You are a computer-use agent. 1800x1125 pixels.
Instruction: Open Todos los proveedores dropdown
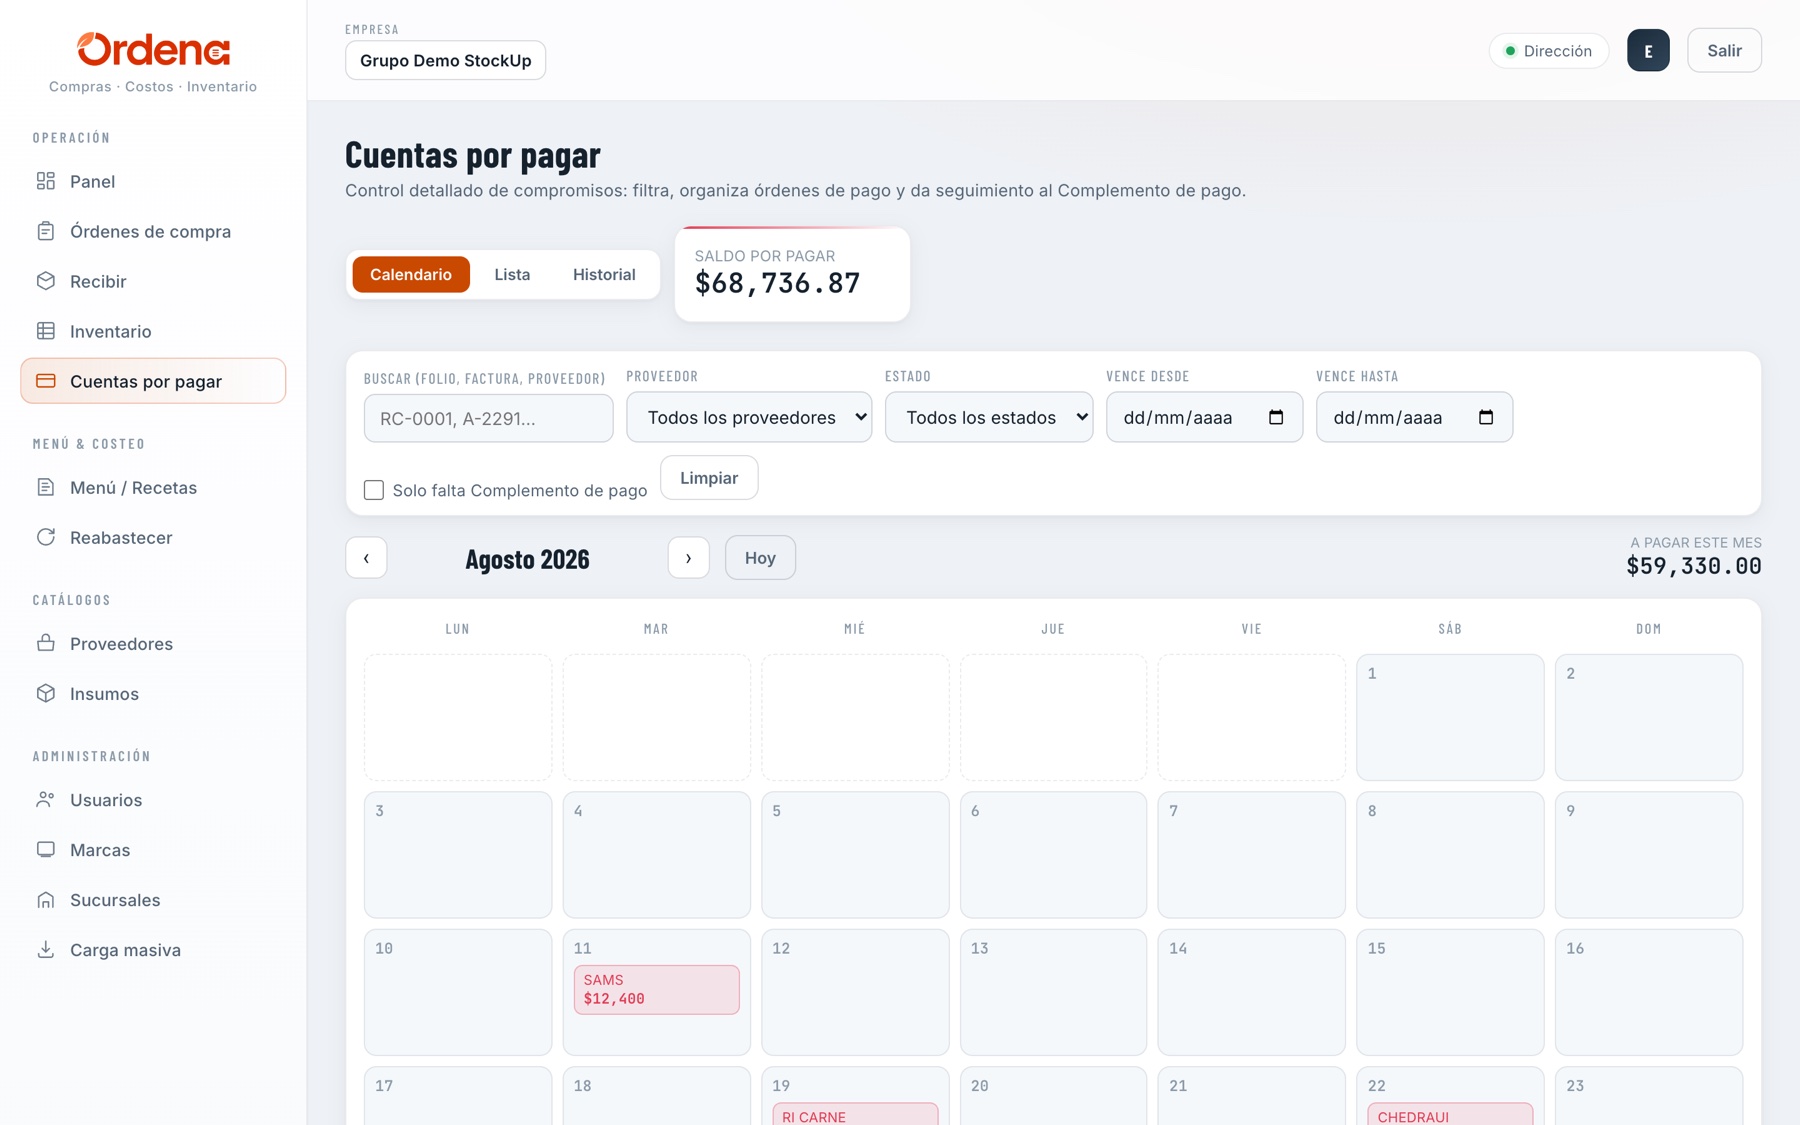click(749, 417)
